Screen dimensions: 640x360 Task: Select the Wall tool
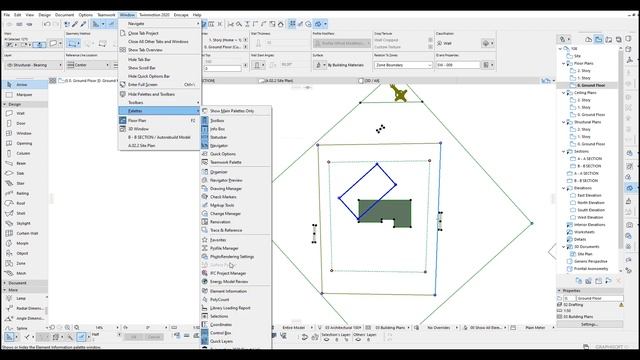coord(24,113)
